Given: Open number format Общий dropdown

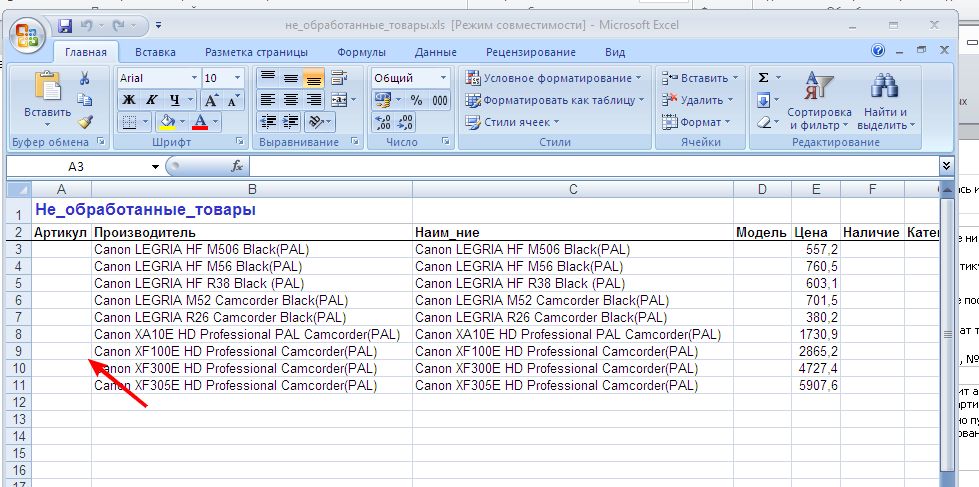Looking at the screenshot, I should pos(443,78).
